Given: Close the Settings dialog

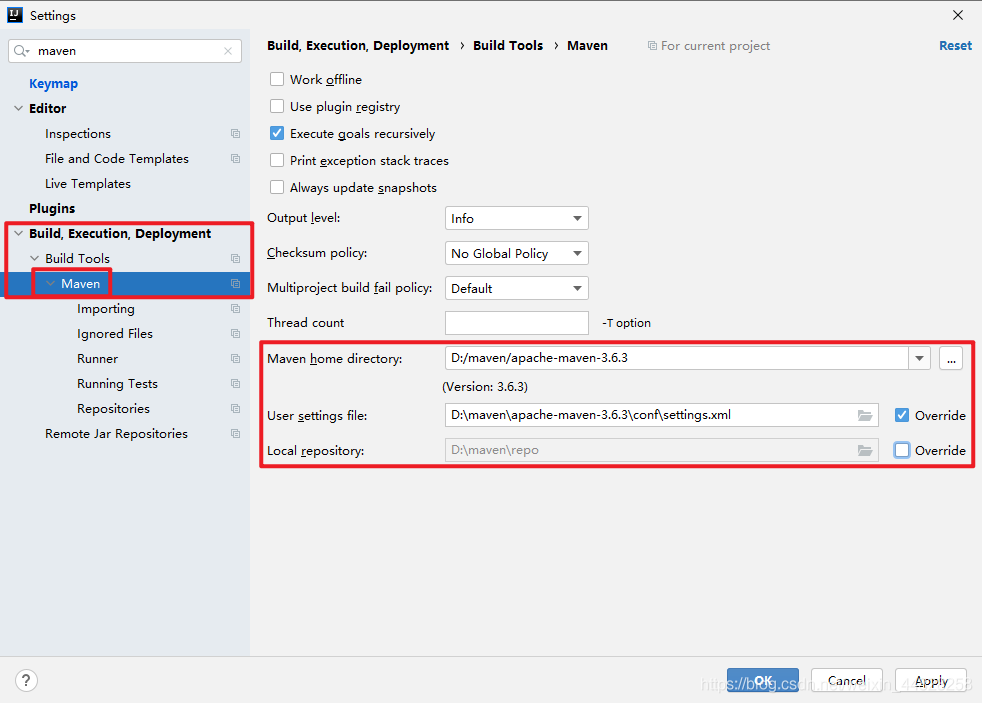Looking at the screenshot, I should tap(958, 15).
